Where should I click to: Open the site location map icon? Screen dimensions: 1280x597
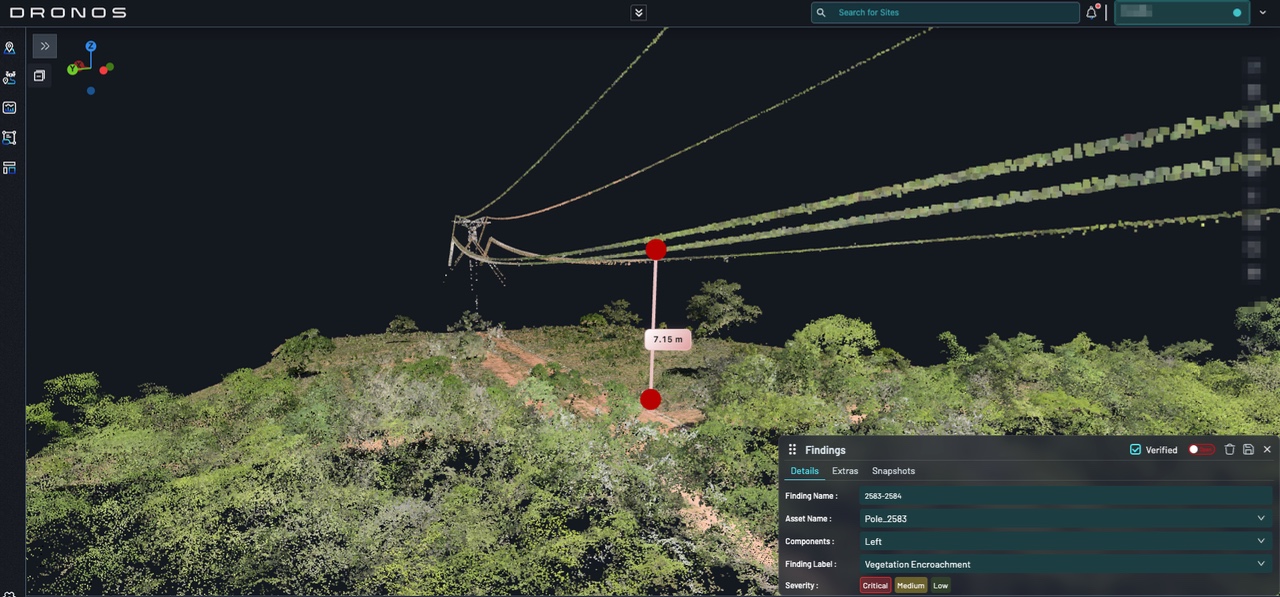point(10,48)
